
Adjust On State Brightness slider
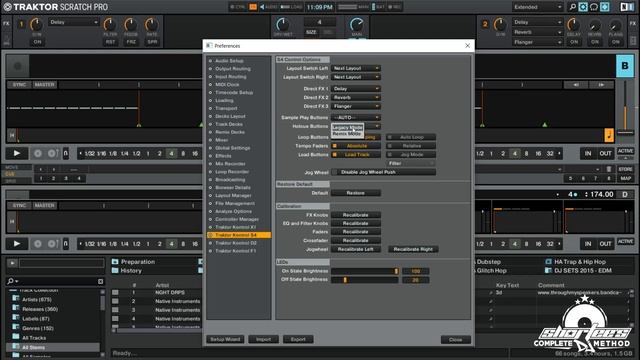pos(365,271)
